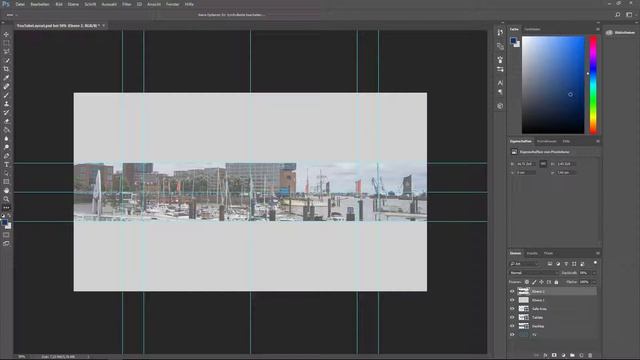The height and width of the screenshot is (360, 640).
Task: Open the layer filter type dropdown
Action: [x=524, y=264]
